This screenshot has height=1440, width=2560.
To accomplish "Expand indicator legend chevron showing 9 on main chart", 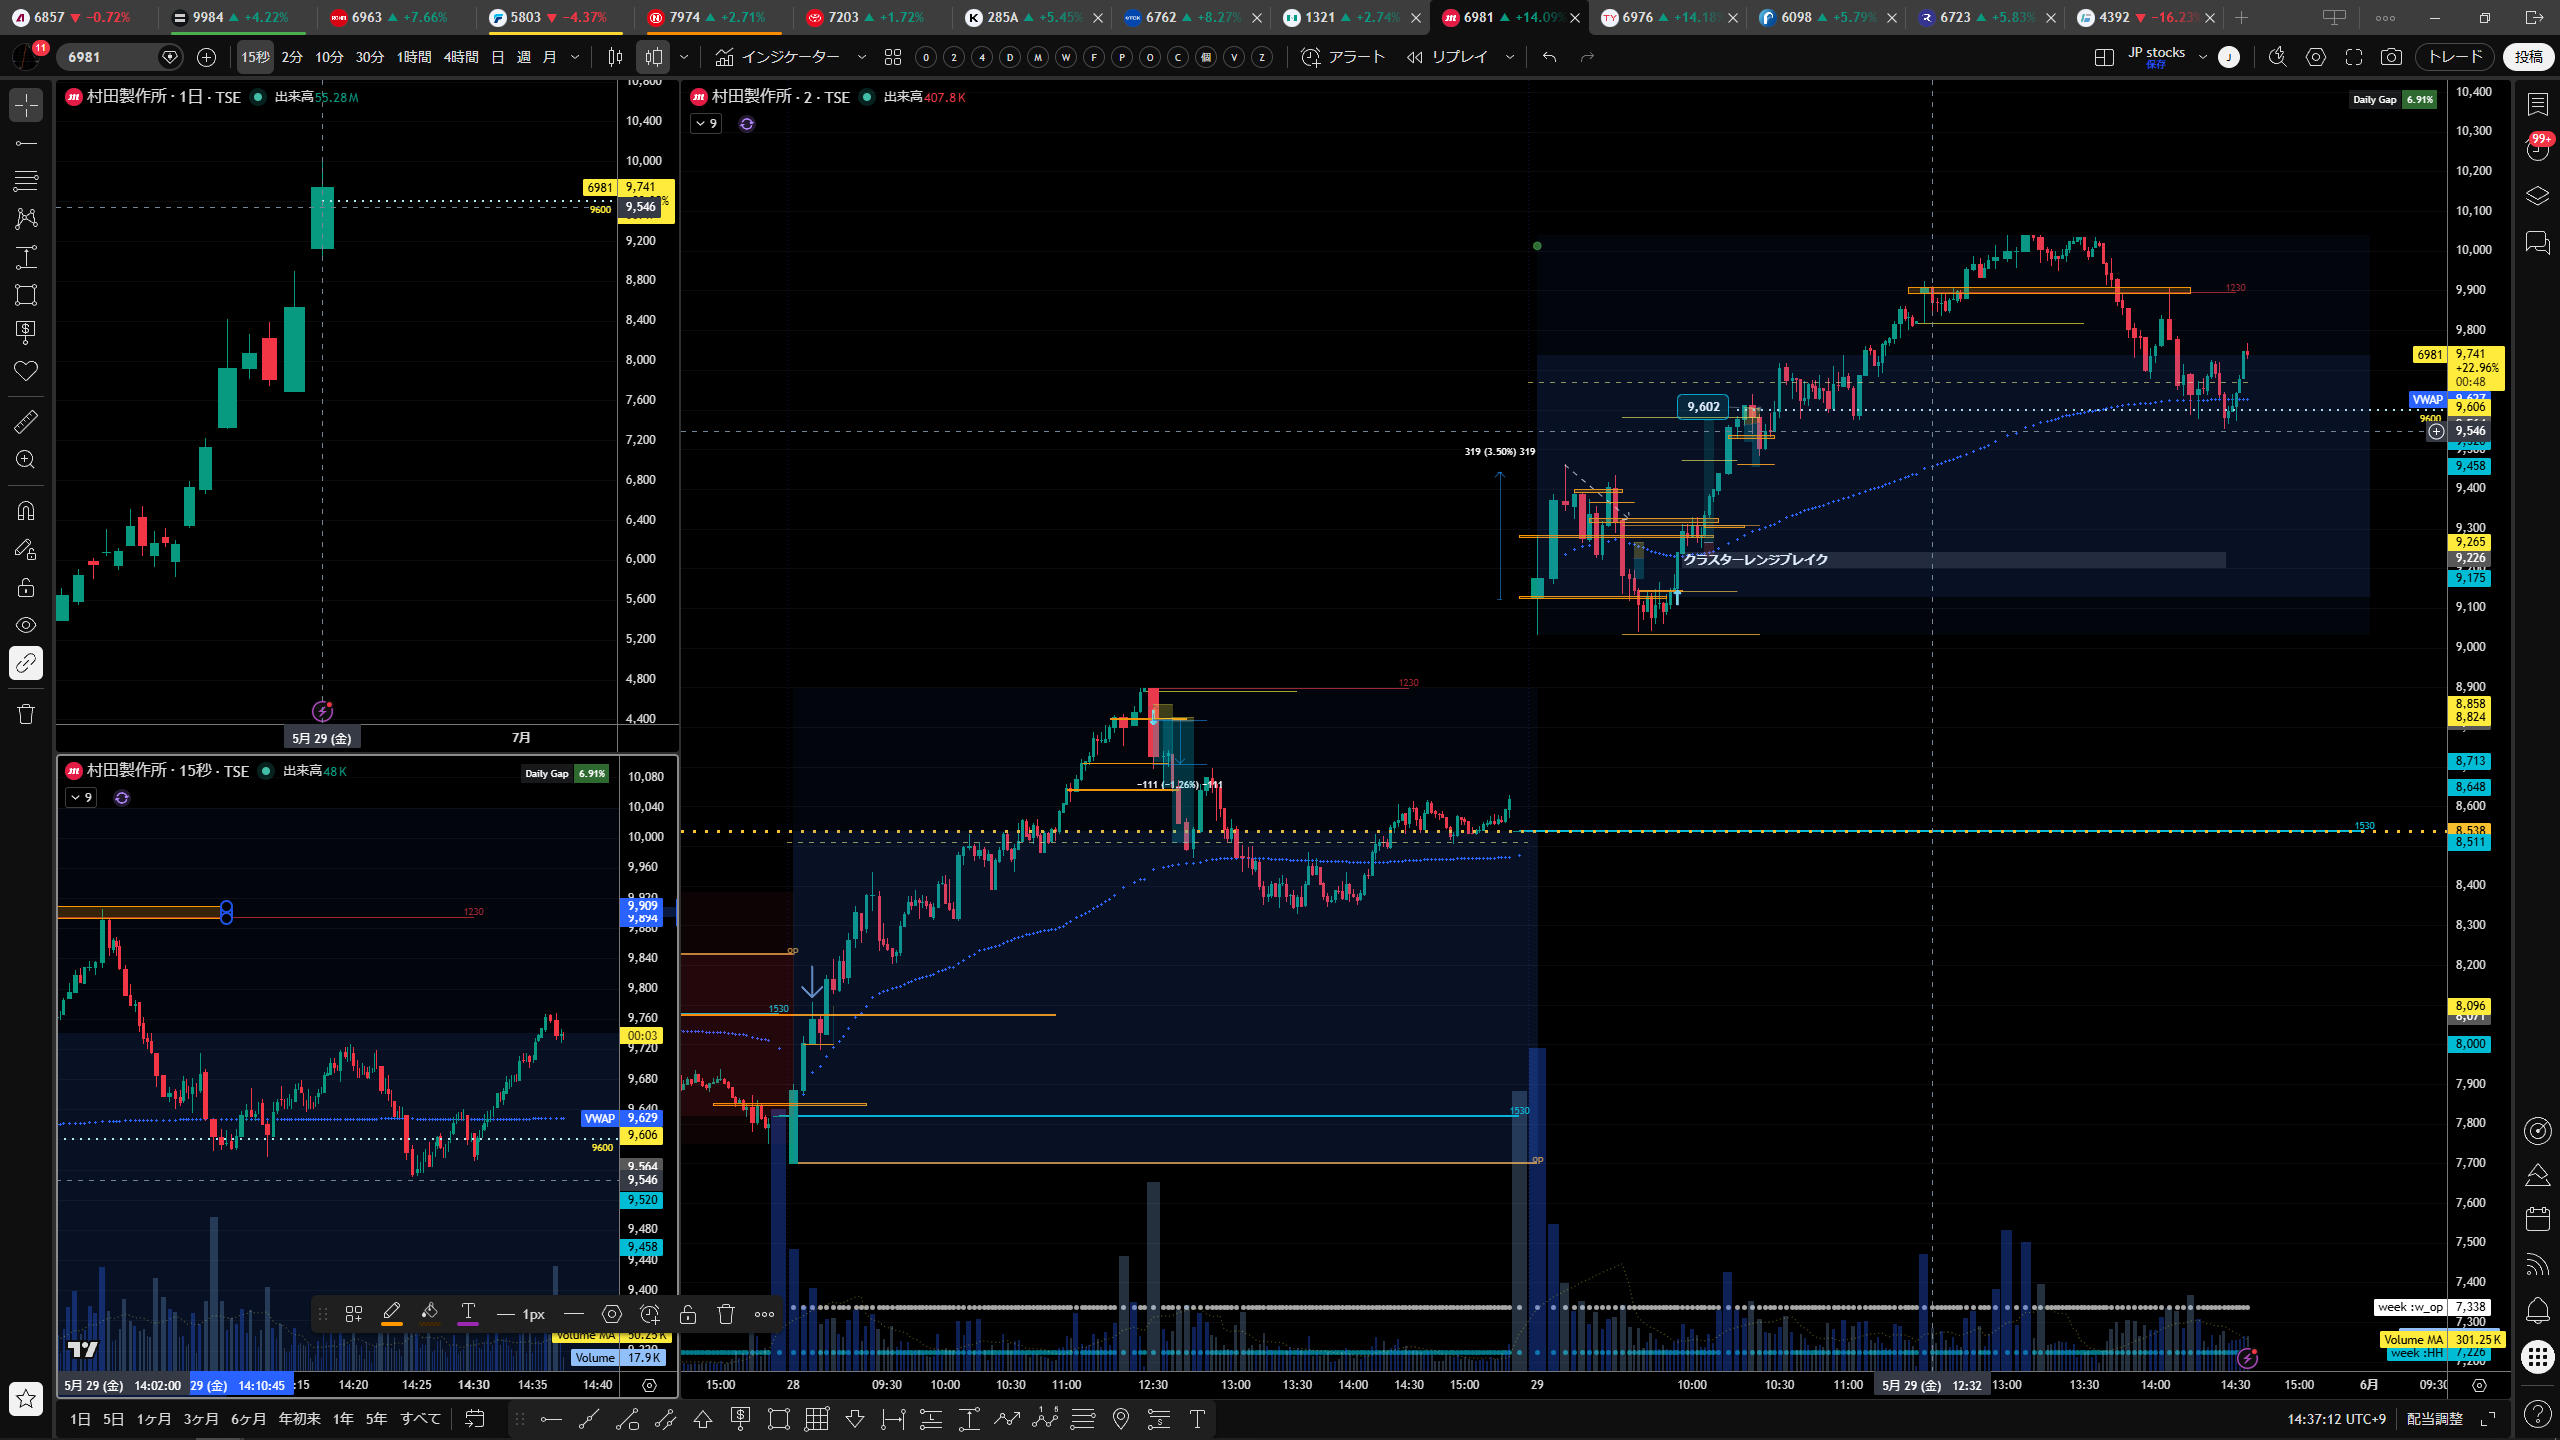I will (x=706, y=124).
